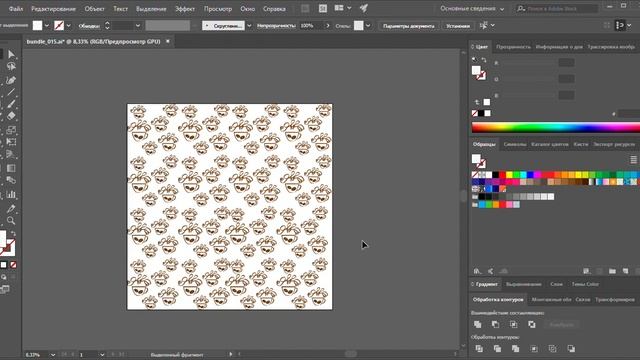The height and width of the screenshot is (360, 640).
Task: Select the Gradient tool in toolbar
Action: coord(11,168)
